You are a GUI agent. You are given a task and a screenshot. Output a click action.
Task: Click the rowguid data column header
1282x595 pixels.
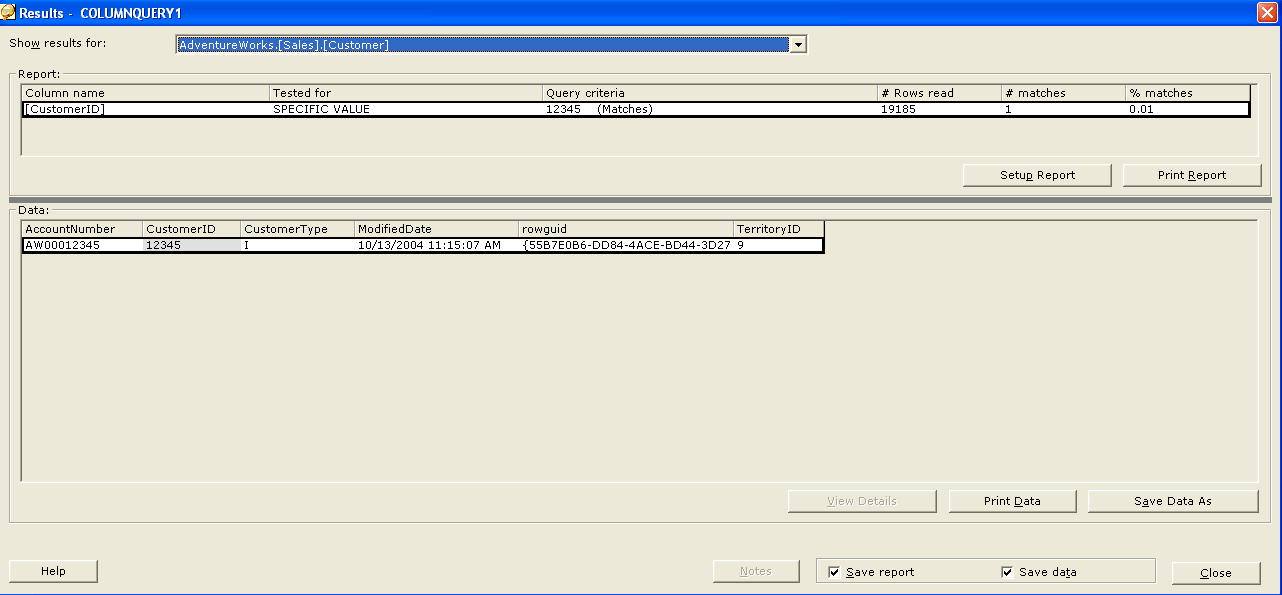click(x=626, y=229)
